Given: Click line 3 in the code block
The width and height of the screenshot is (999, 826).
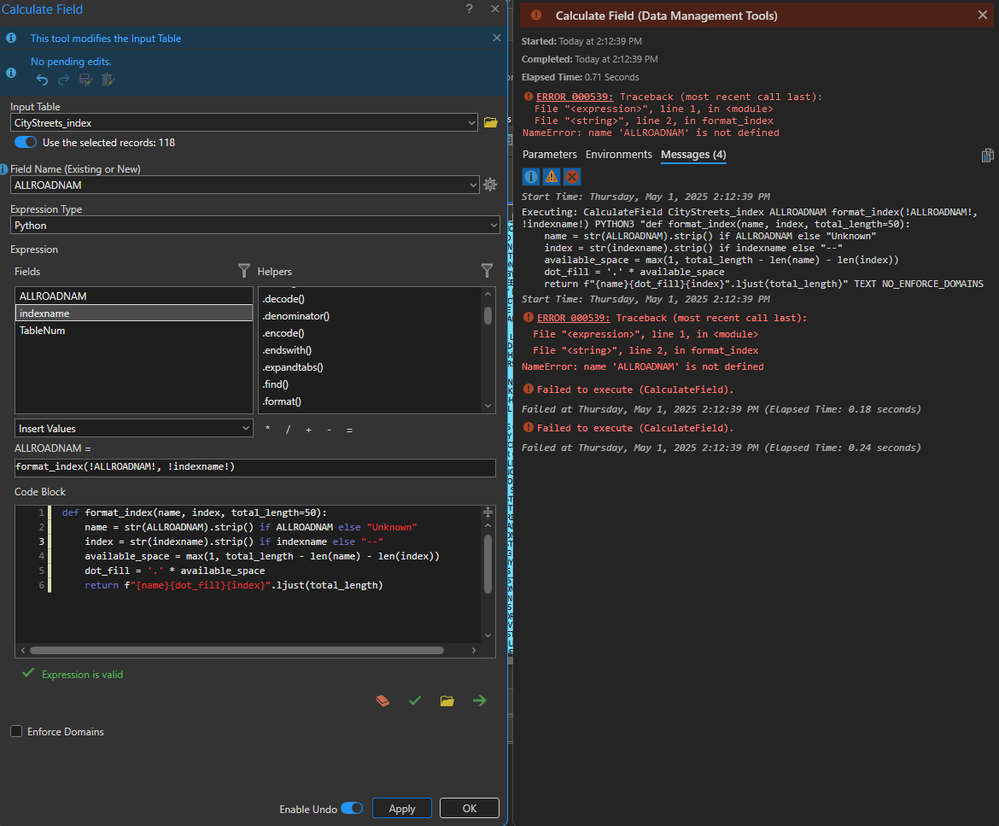Looking at the screenshot, I should coord(234,542).
